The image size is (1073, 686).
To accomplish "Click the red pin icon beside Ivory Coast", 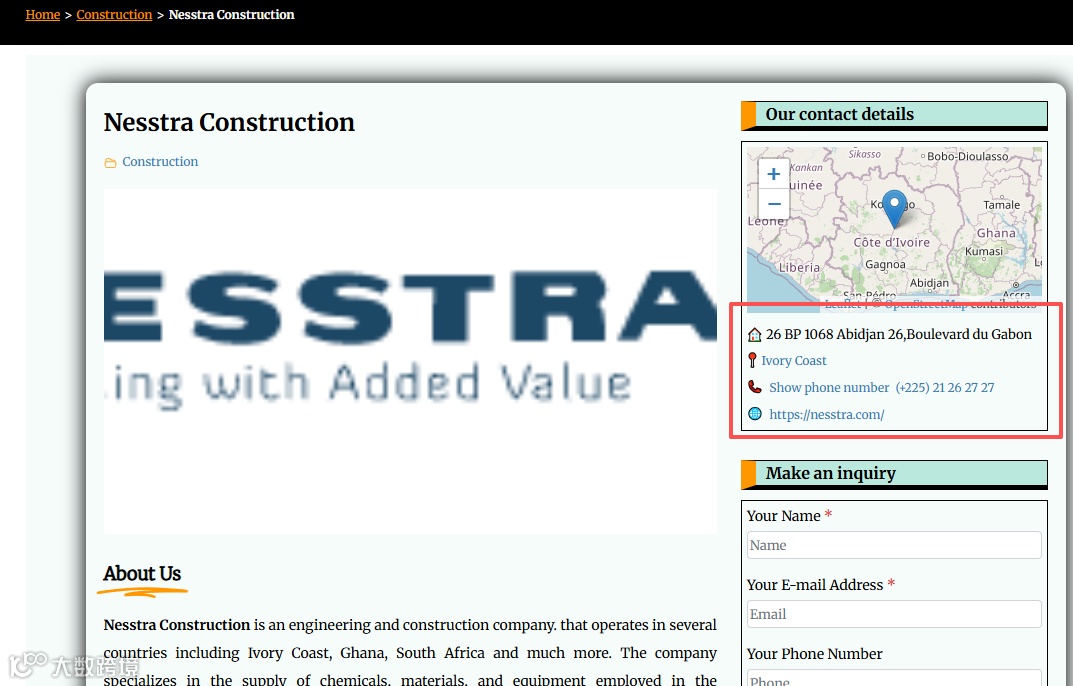I will pyautogui.click(x=752, y=360).
